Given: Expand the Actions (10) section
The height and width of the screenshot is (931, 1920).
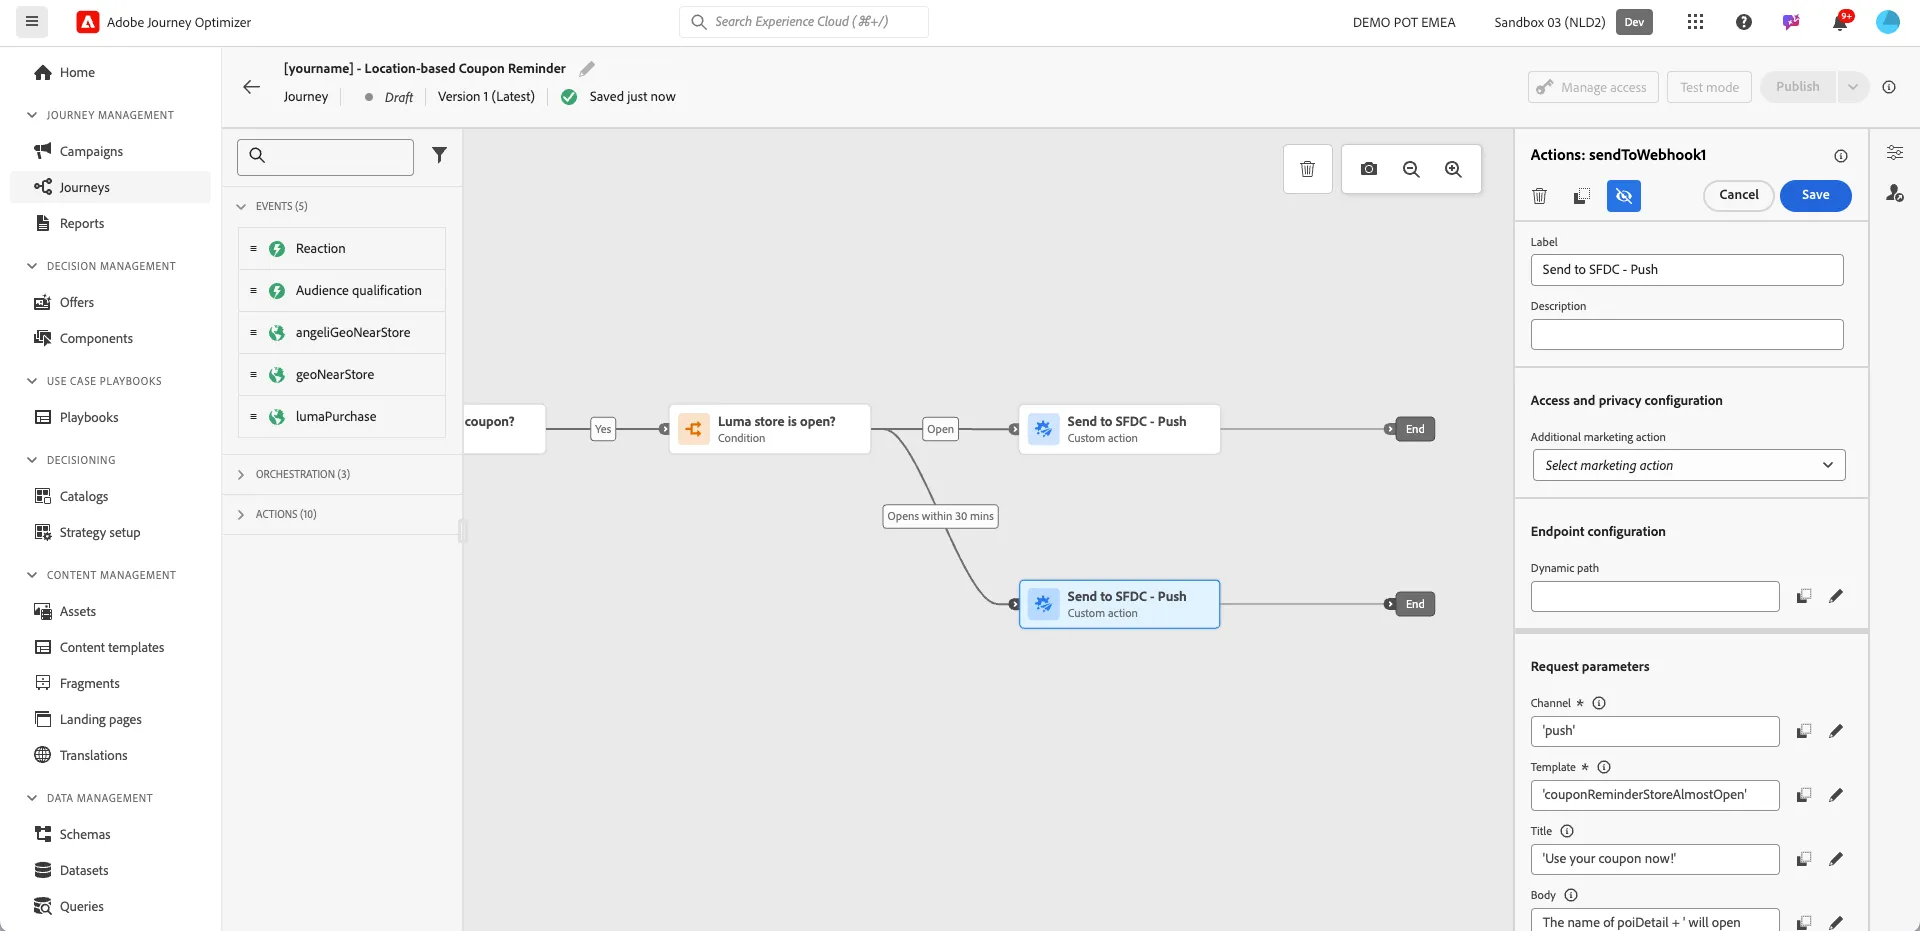Looking at the screenshot, I should [241, 514].
